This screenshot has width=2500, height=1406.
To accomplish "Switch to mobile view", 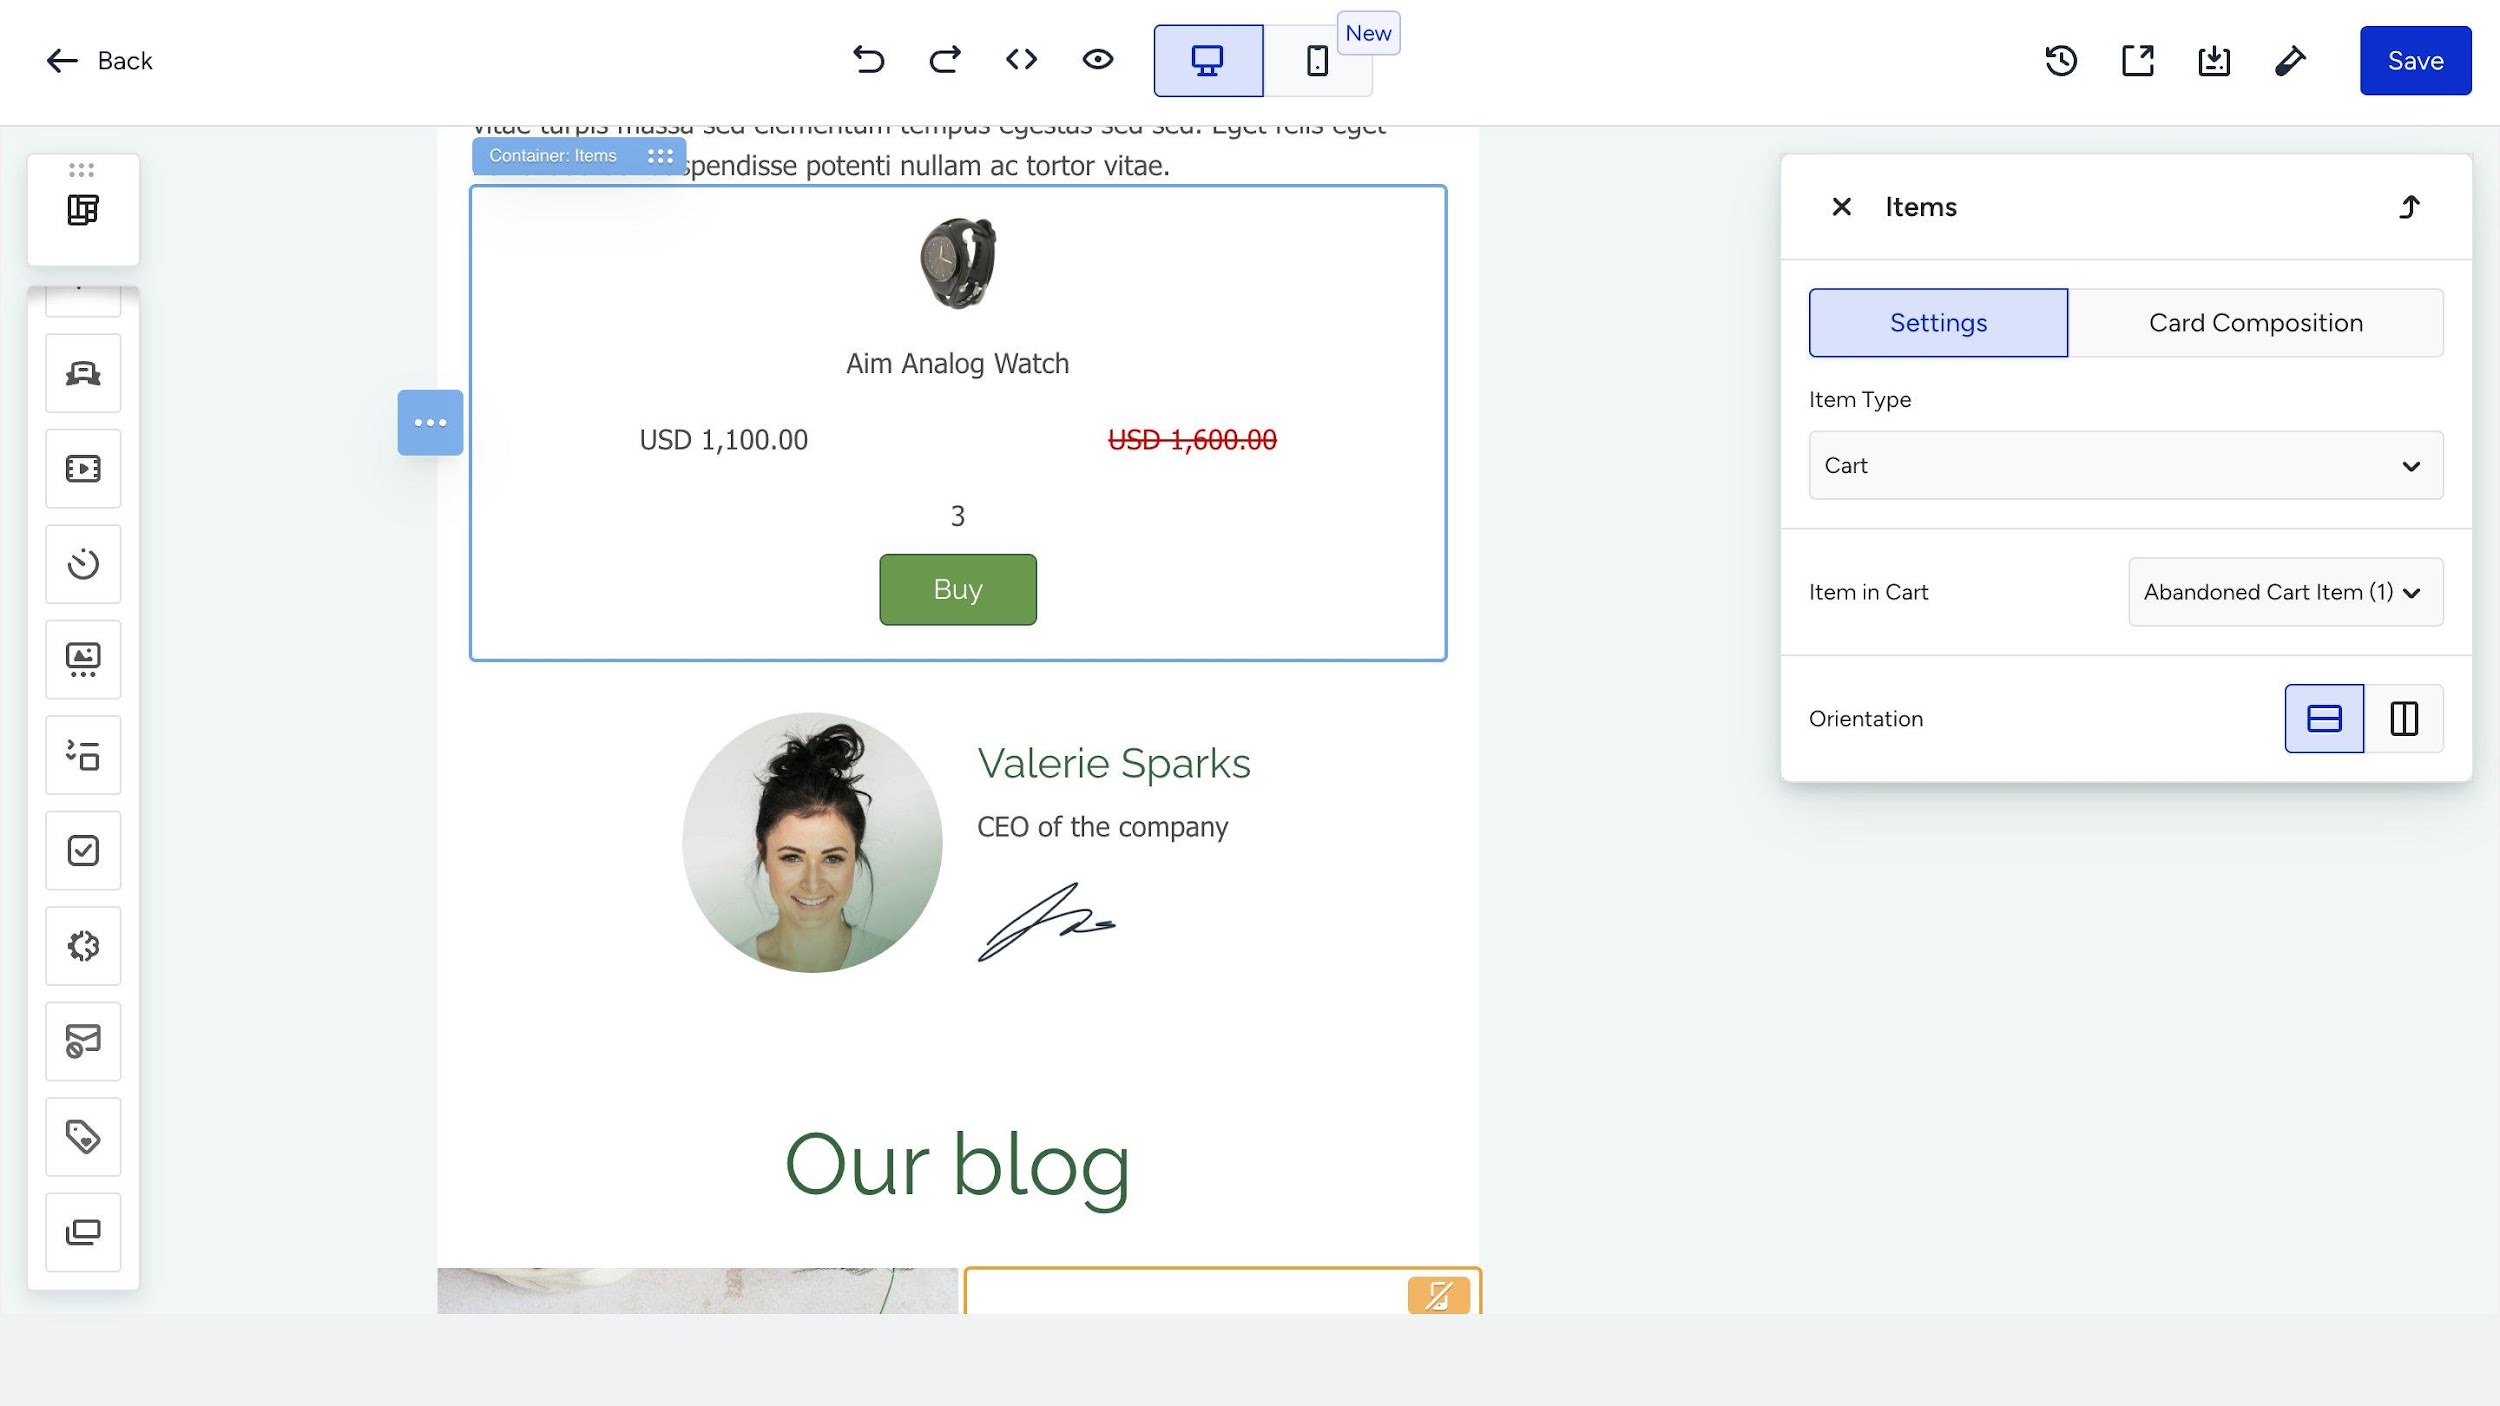I will (x=1317, y=61).
